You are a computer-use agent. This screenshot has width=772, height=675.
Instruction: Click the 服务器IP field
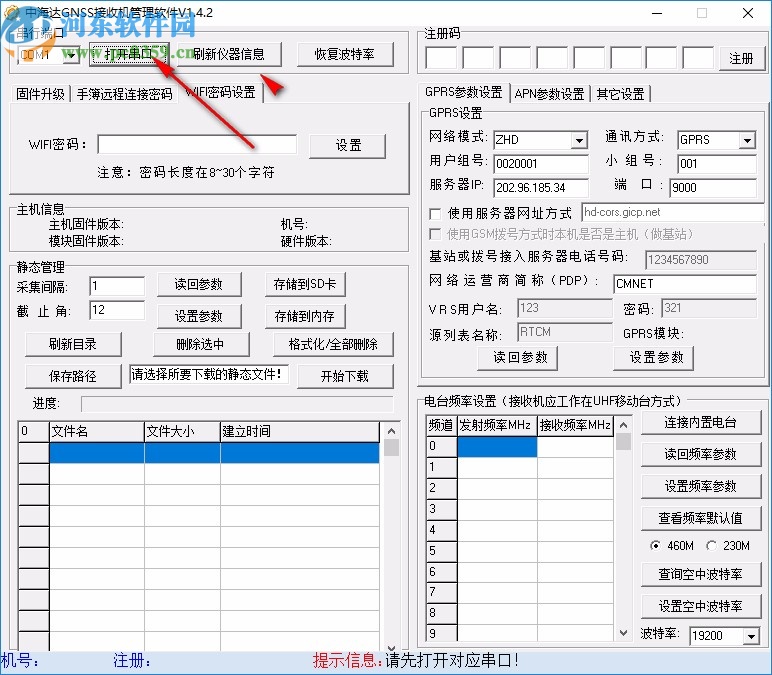541,188
